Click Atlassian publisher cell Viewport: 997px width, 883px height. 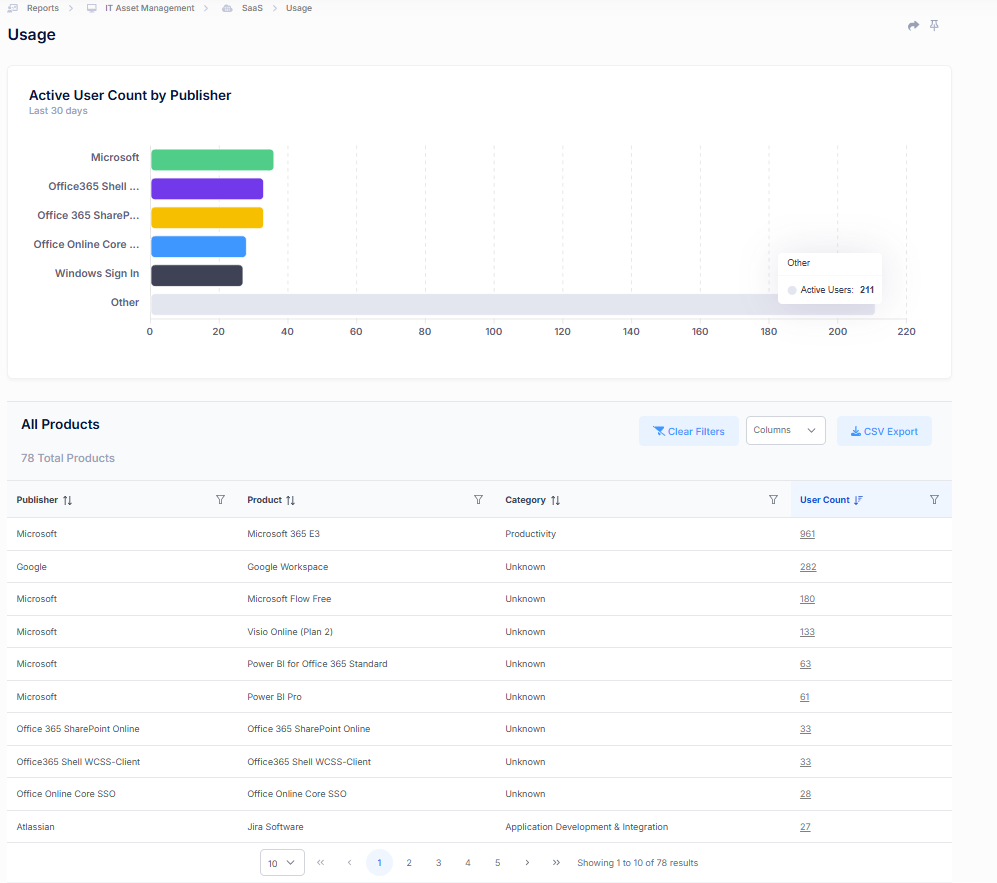(36, 827)
